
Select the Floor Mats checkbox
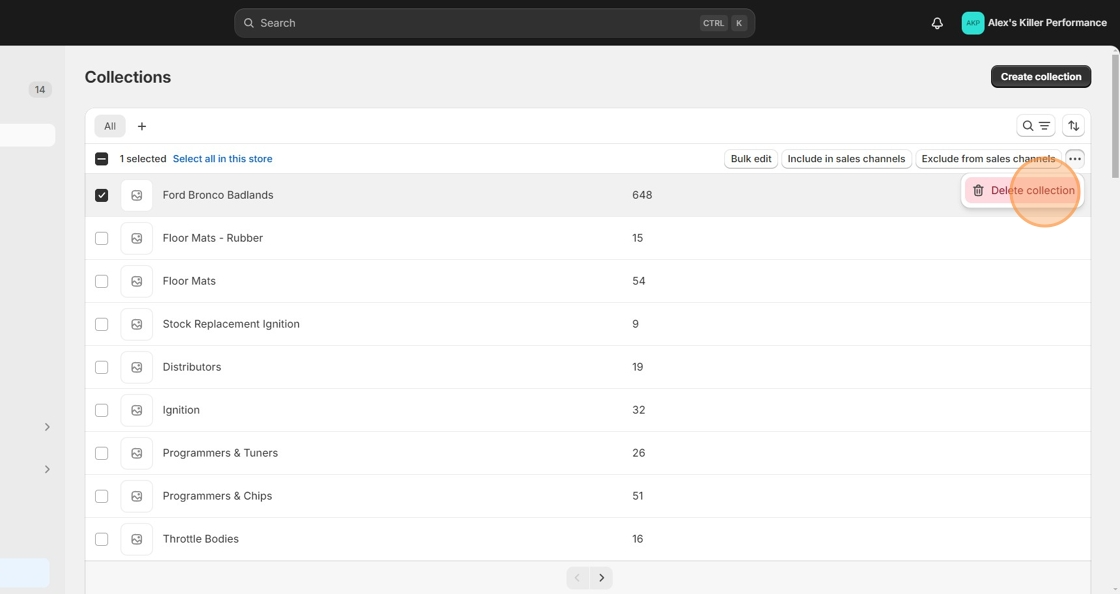(x=101, y=281)
